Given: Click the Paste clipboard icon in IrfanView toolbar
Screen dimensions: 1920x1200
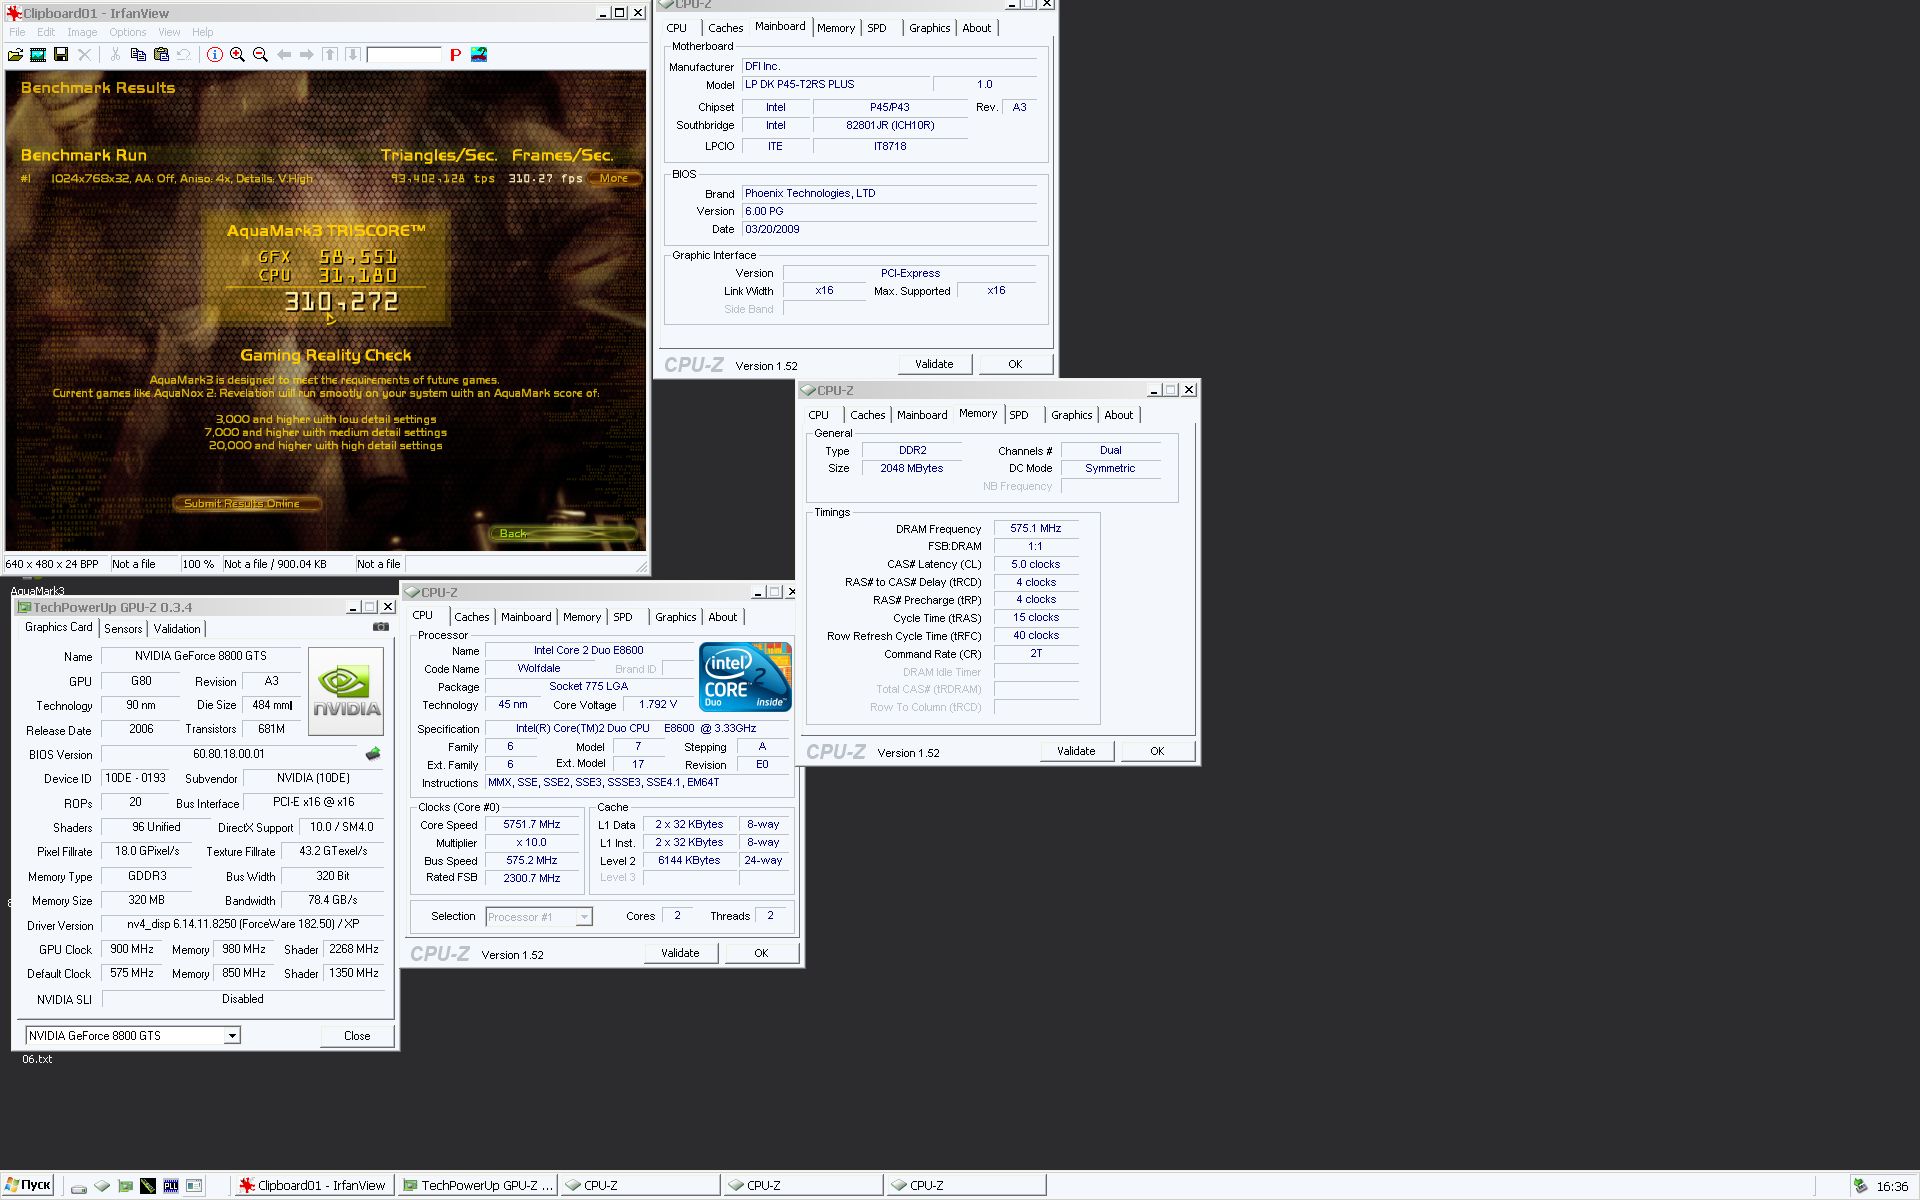Looking at the screenshot, I should coord(161,55).
